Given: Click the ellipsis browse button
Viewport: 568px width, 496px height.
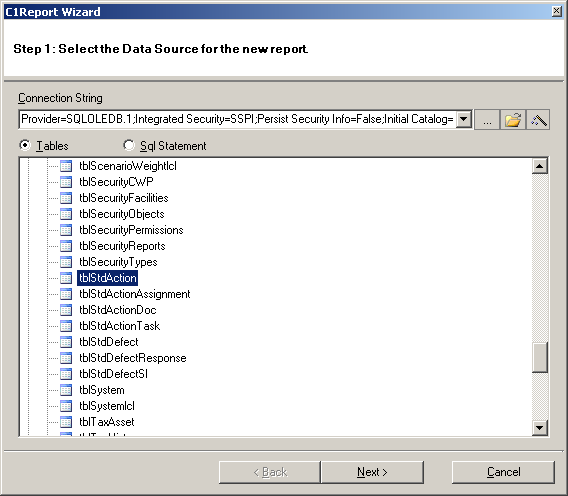Looking at the screenshot, I should click(487, 120).
